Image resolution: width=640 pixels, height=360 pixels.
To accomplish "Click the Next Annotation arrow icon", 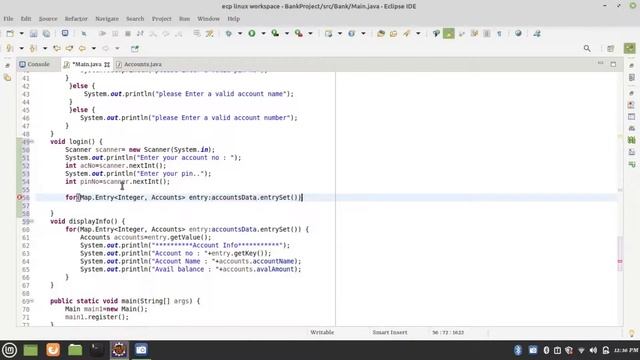I will 10,49.
